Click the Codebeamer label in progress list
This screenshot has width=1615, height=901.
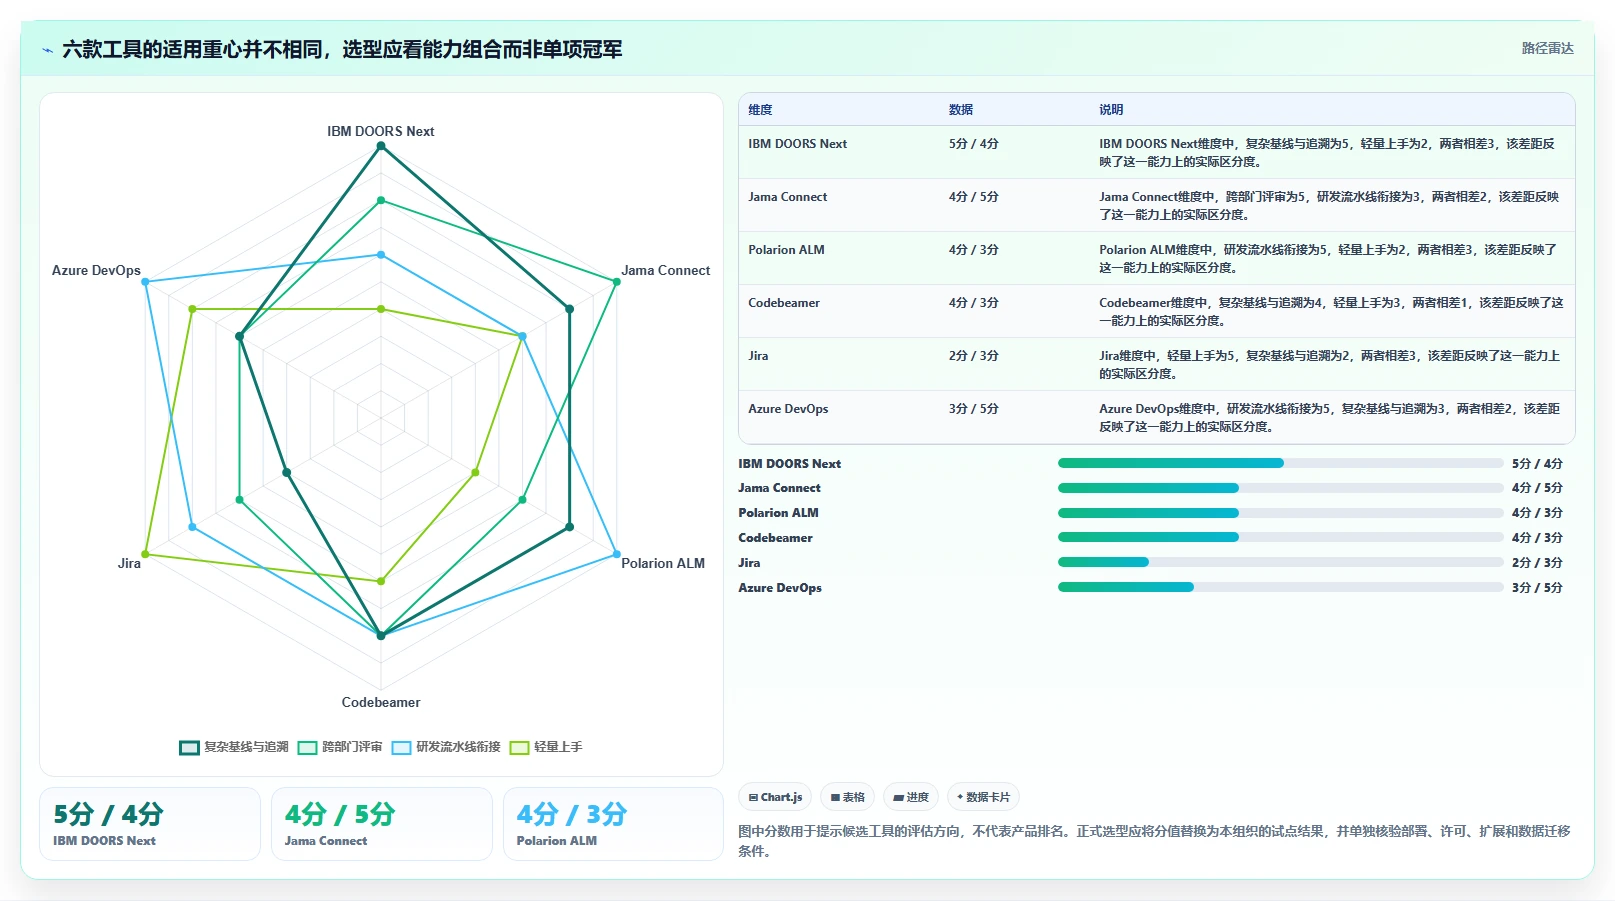coord(775,538)
